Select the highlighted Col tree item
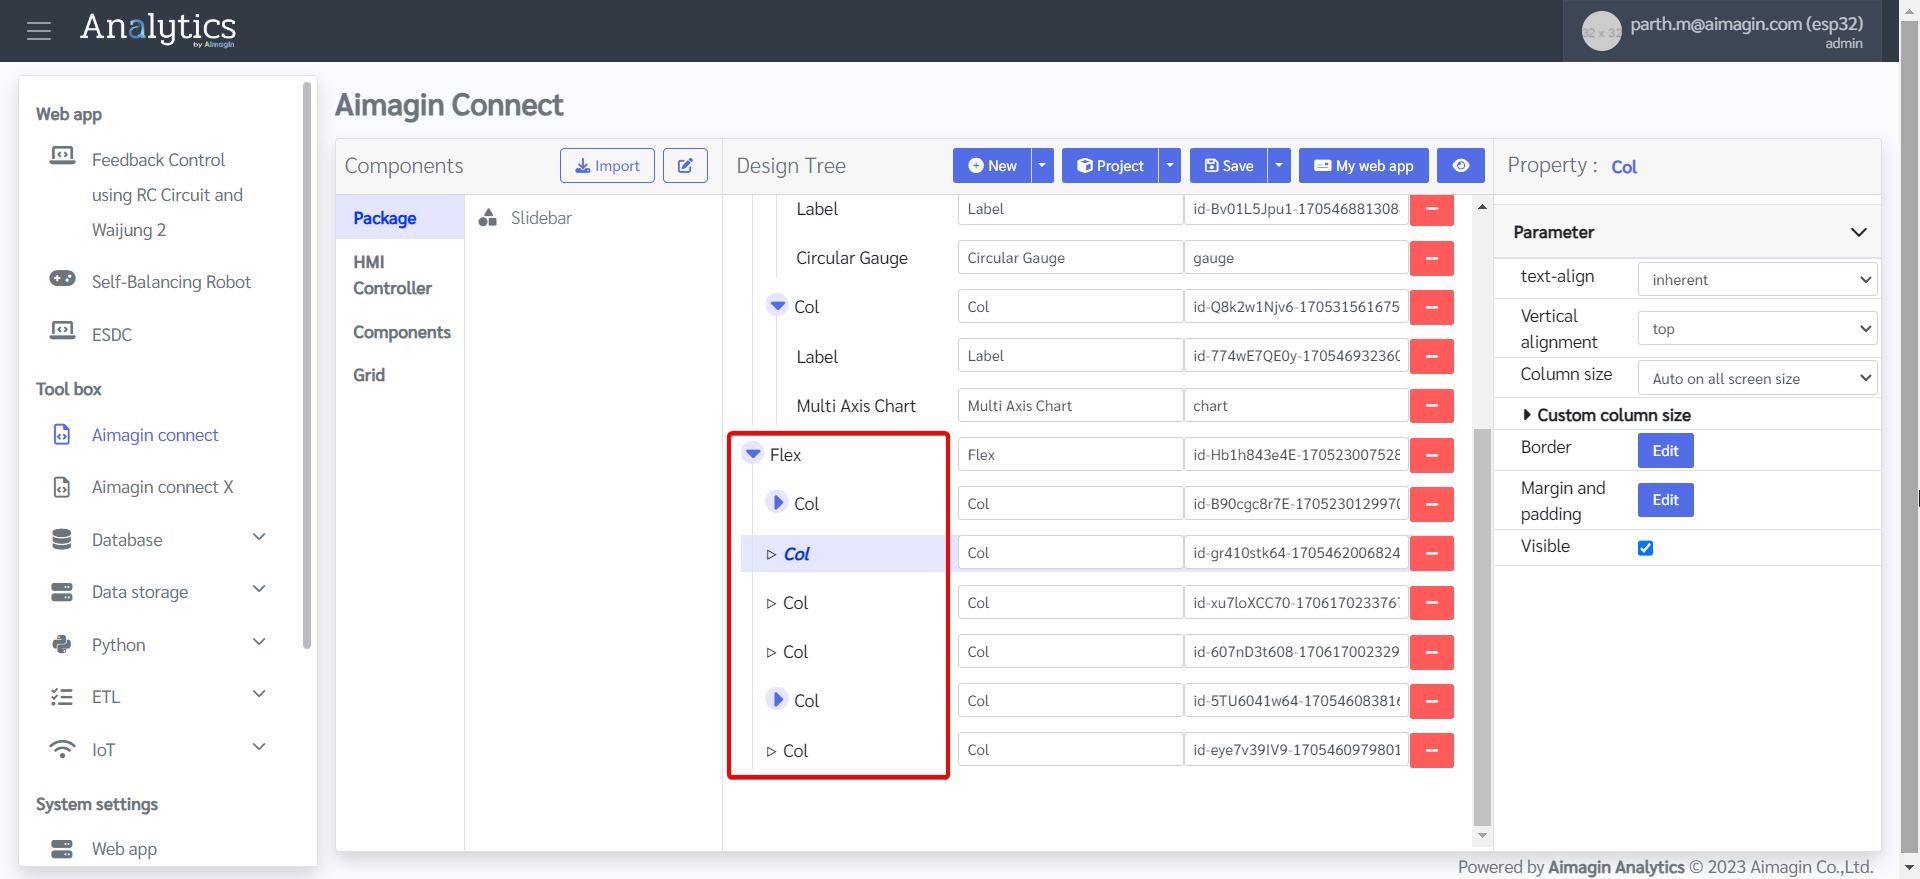 (797, 553)
